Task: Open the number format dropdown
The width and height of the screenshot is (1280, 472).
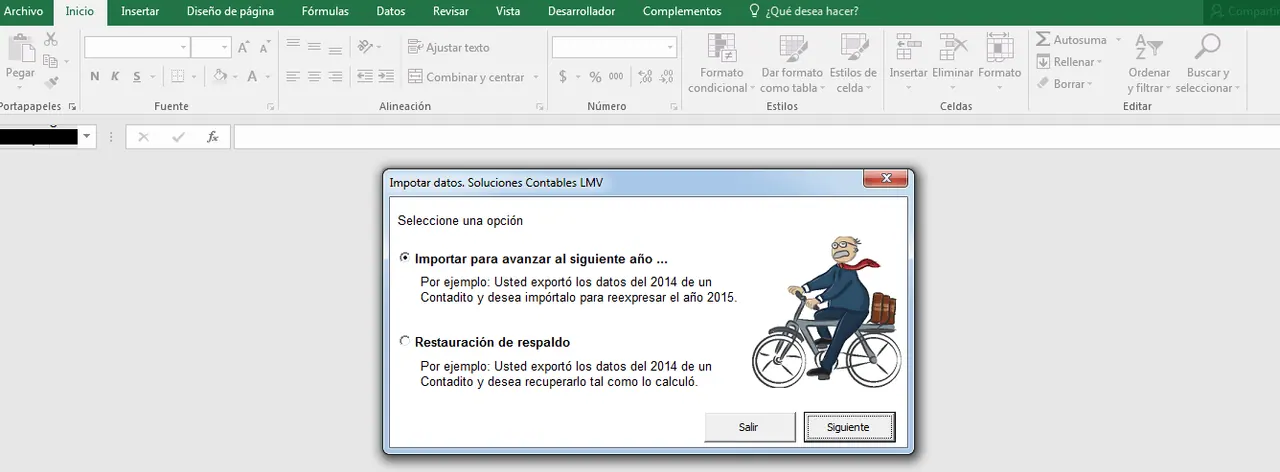Action: (x=671, y=47)
